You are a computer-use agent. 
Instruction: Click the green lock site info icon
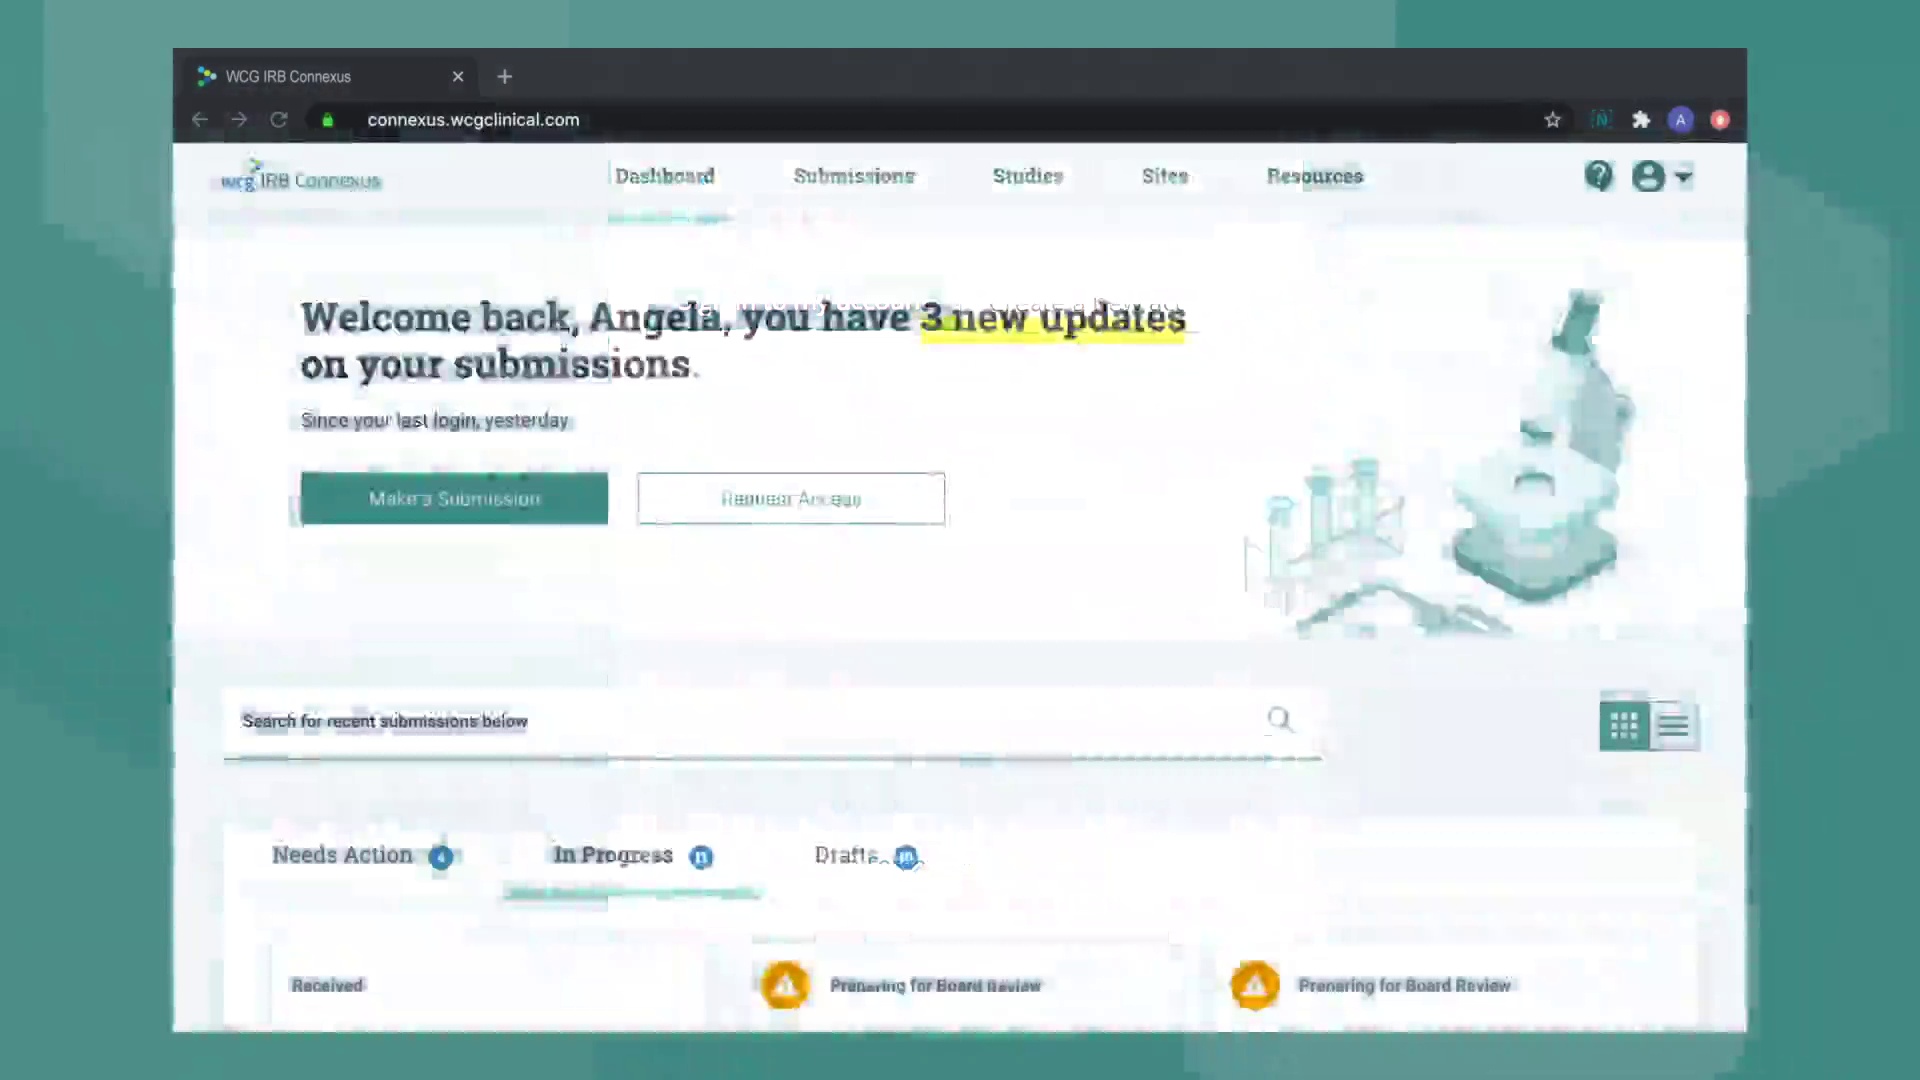pos(327,120)
